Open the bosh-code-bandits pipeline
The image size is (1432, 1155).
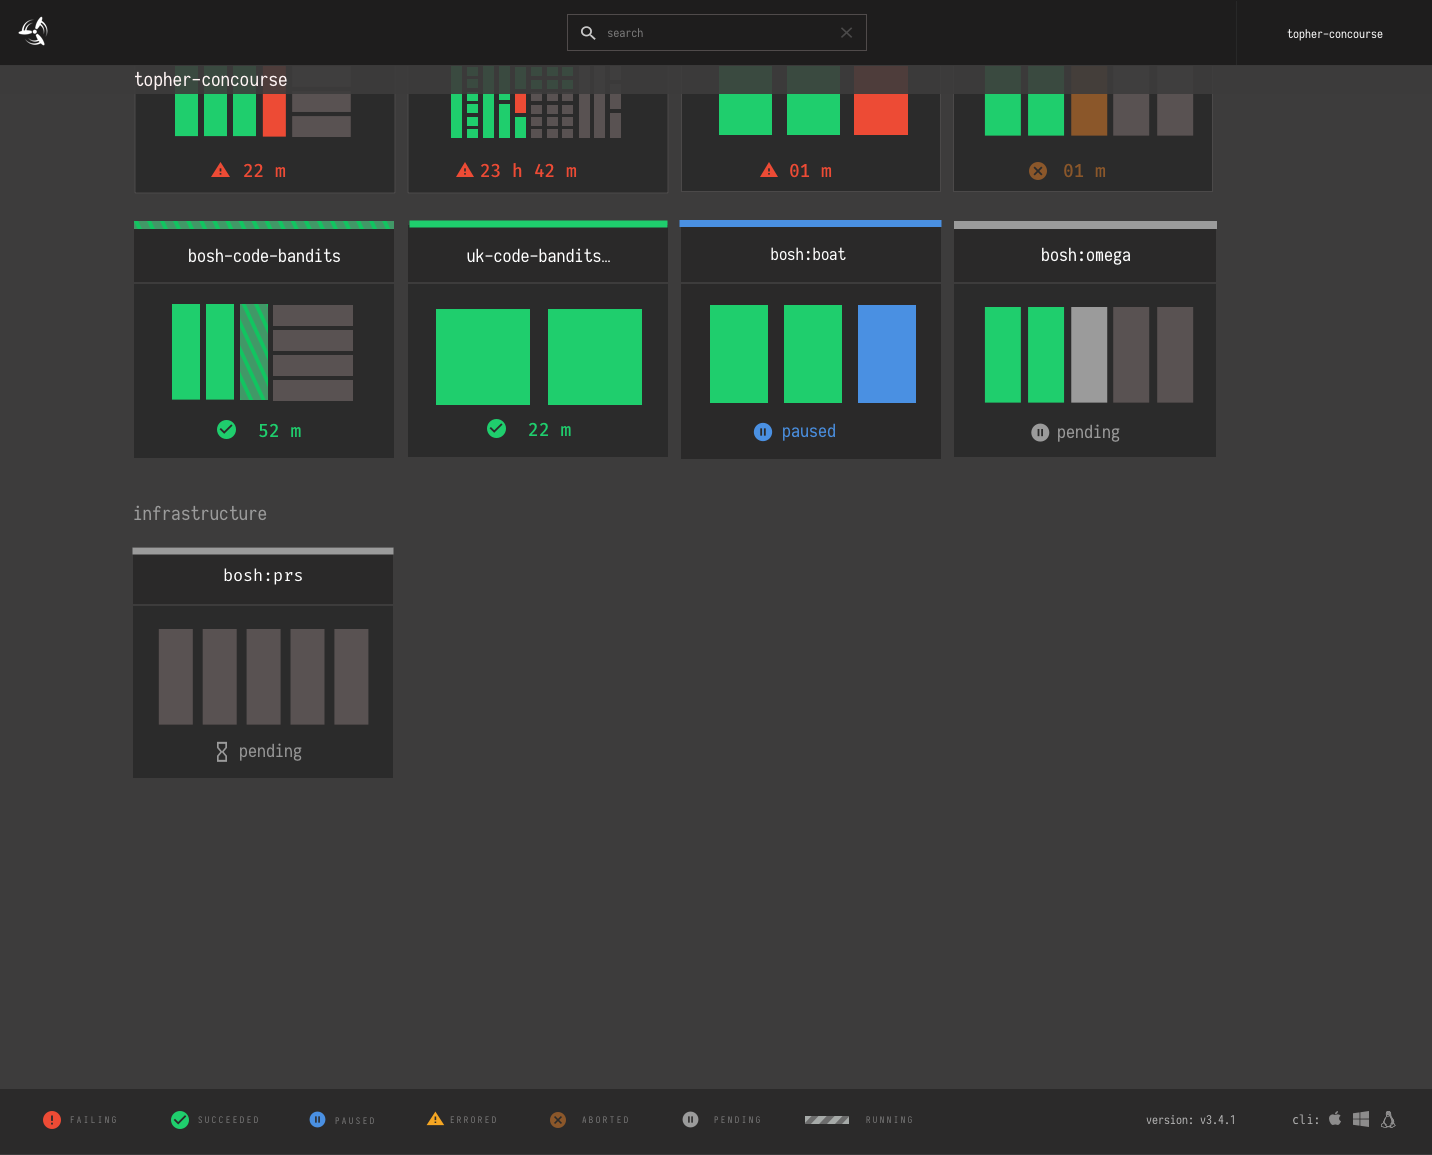[x=263, y=256]
